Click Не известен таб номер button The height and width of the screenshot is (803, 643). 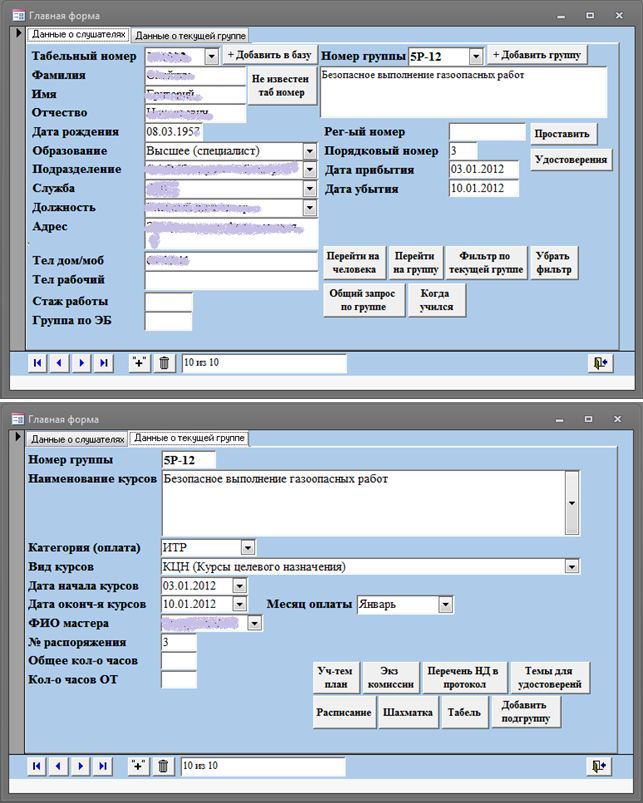(281, 86)
